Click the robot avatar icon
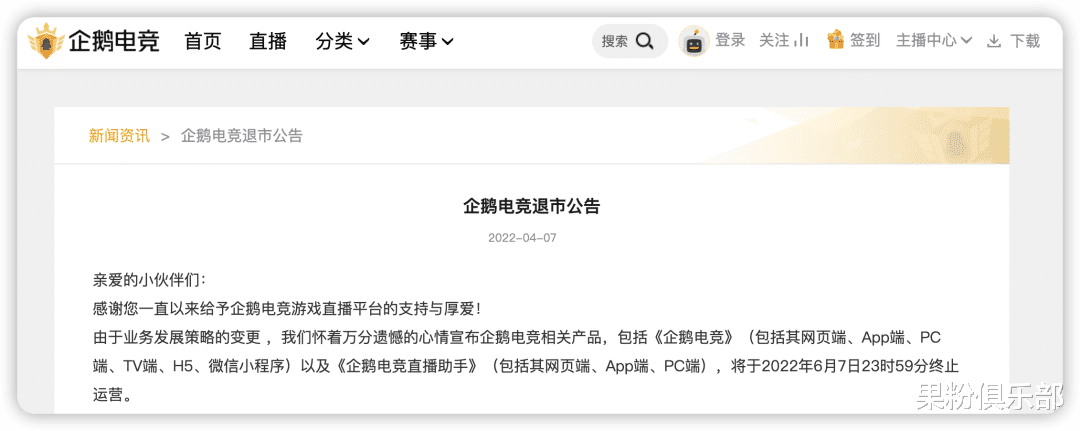This screenshot has width=1080, height=431. (x=694, y=42)
